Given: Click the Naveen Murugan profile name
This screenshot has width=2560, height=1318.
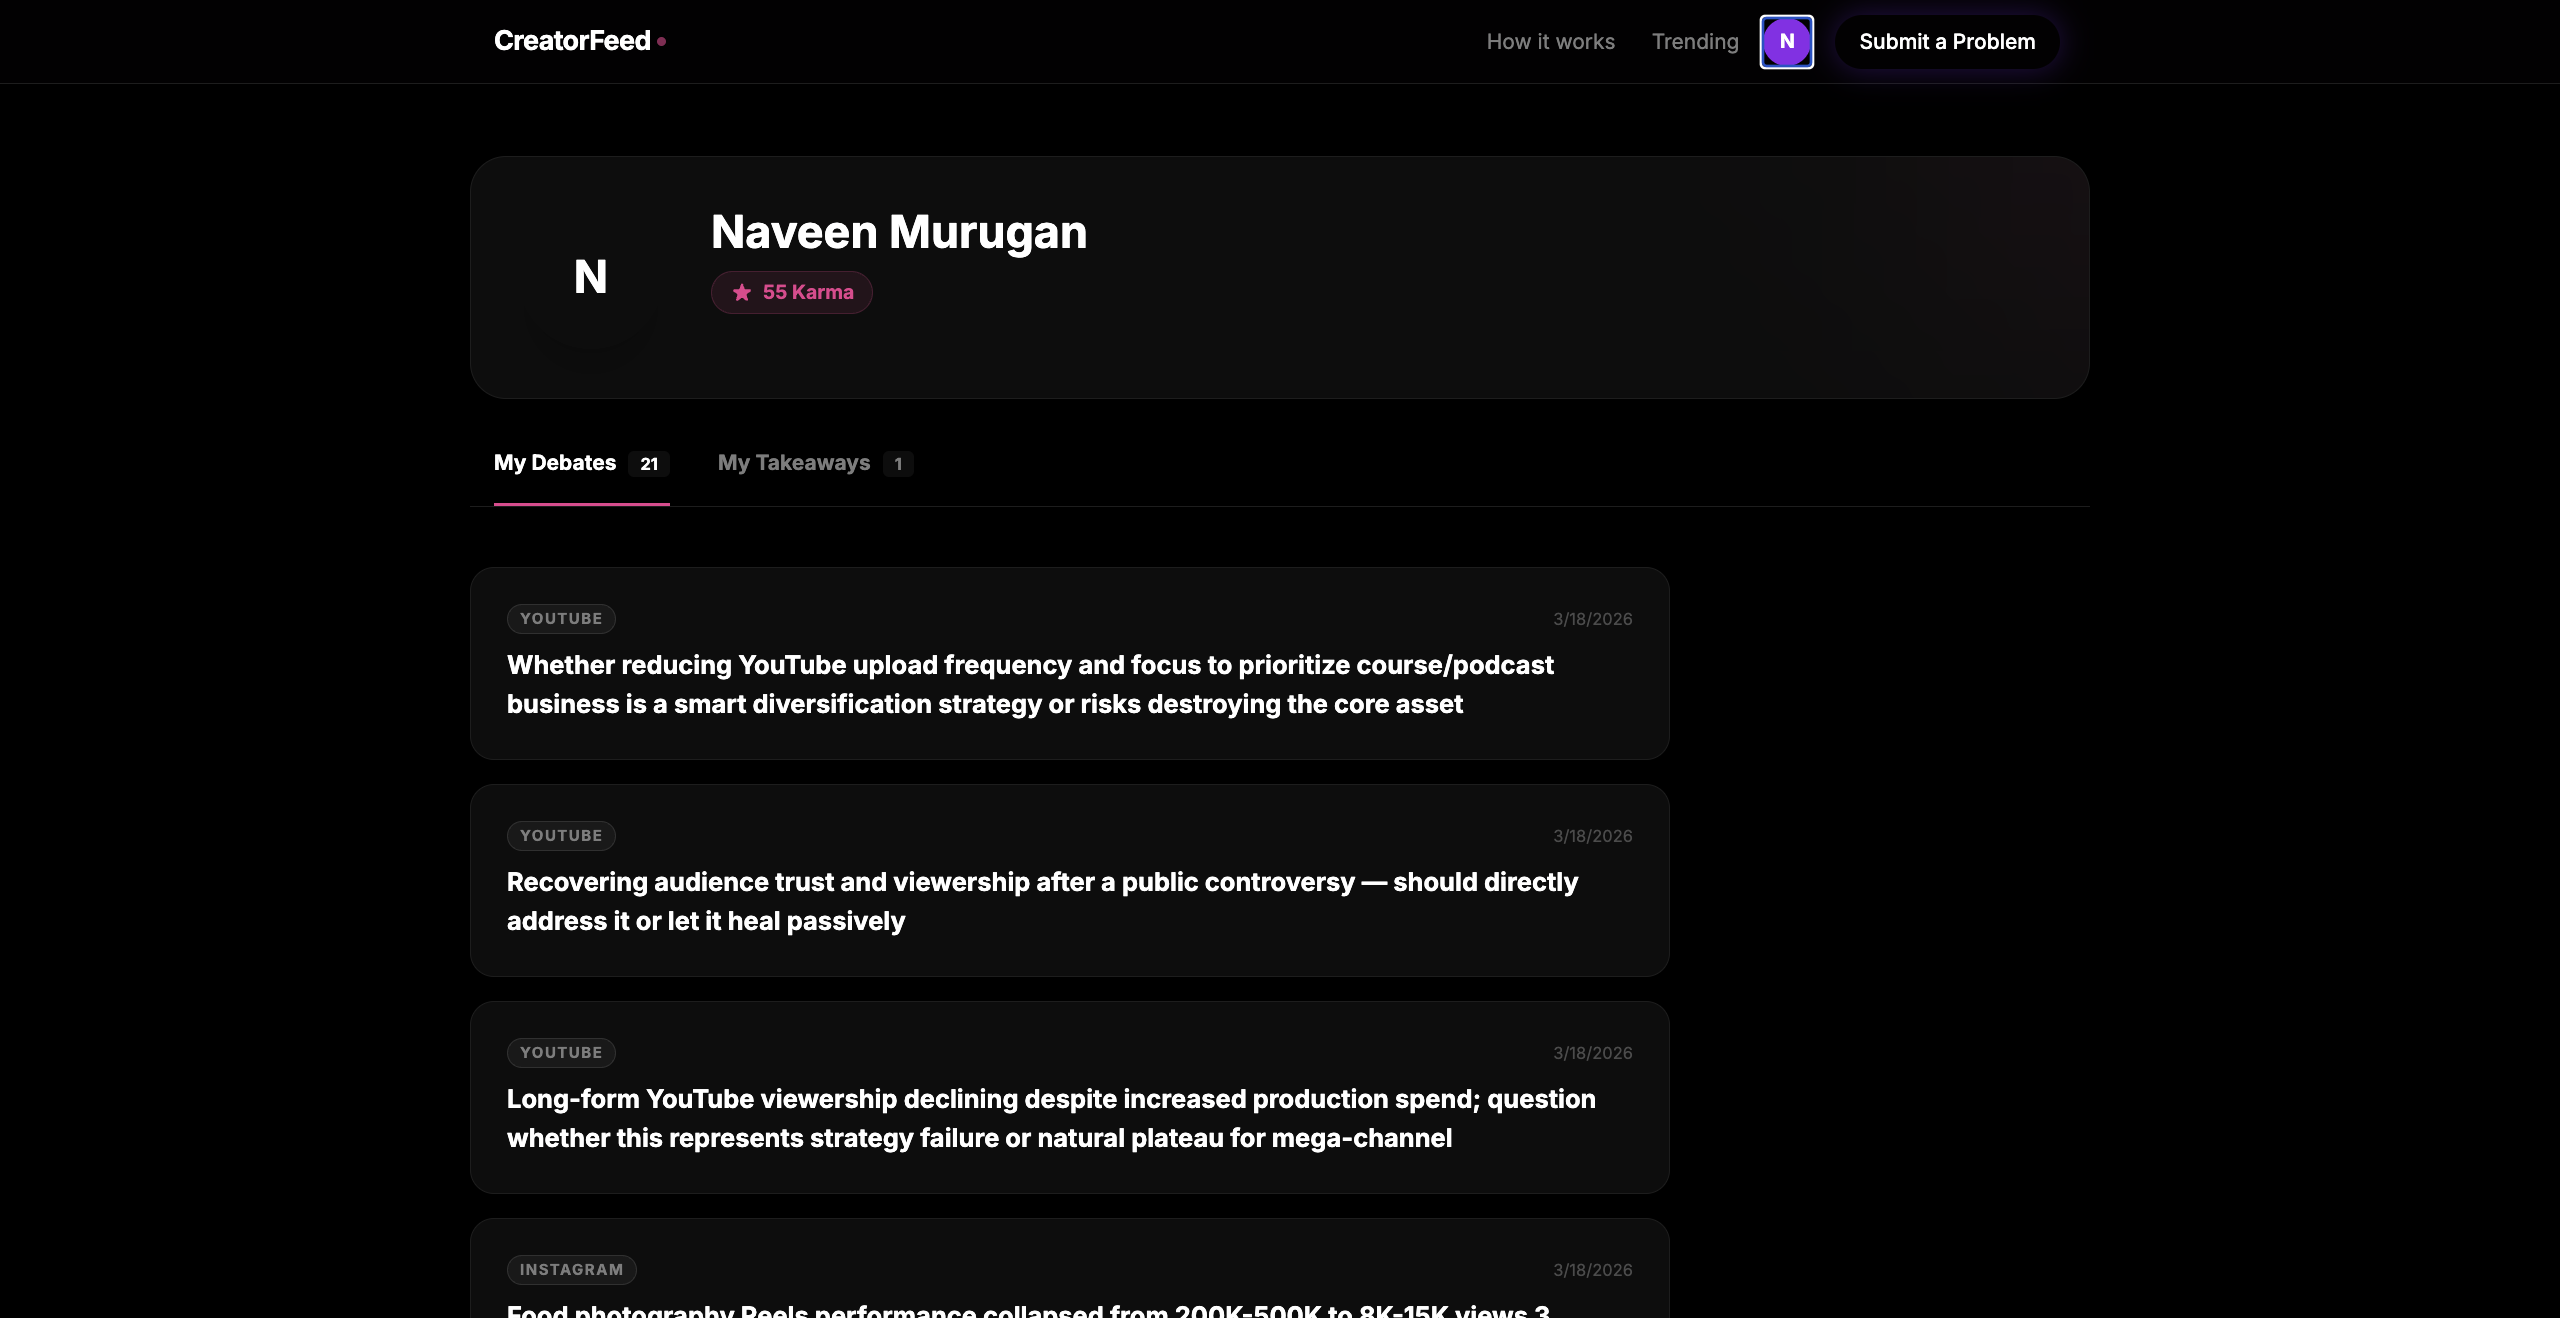Looking at the screenshot, I should (898, 232).
